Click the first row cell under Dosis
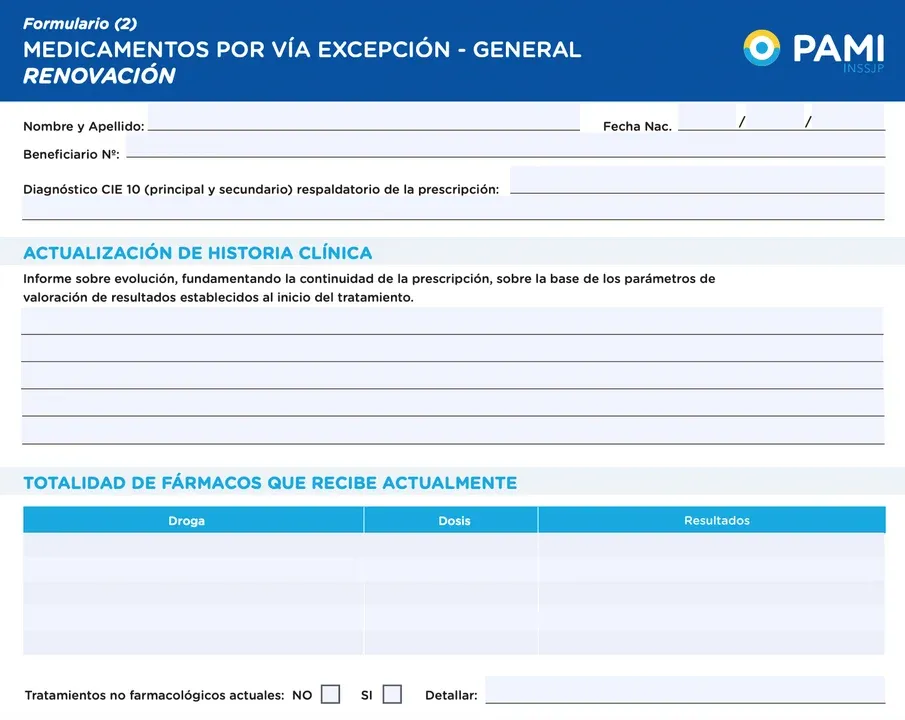905x720 pixels. tap(451, 546)
